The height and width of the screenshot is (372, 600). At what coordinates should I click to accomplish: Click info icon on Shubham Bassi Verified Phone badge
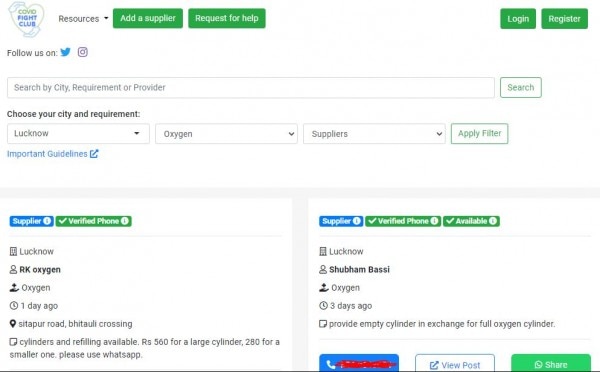(x=434, y=221)
